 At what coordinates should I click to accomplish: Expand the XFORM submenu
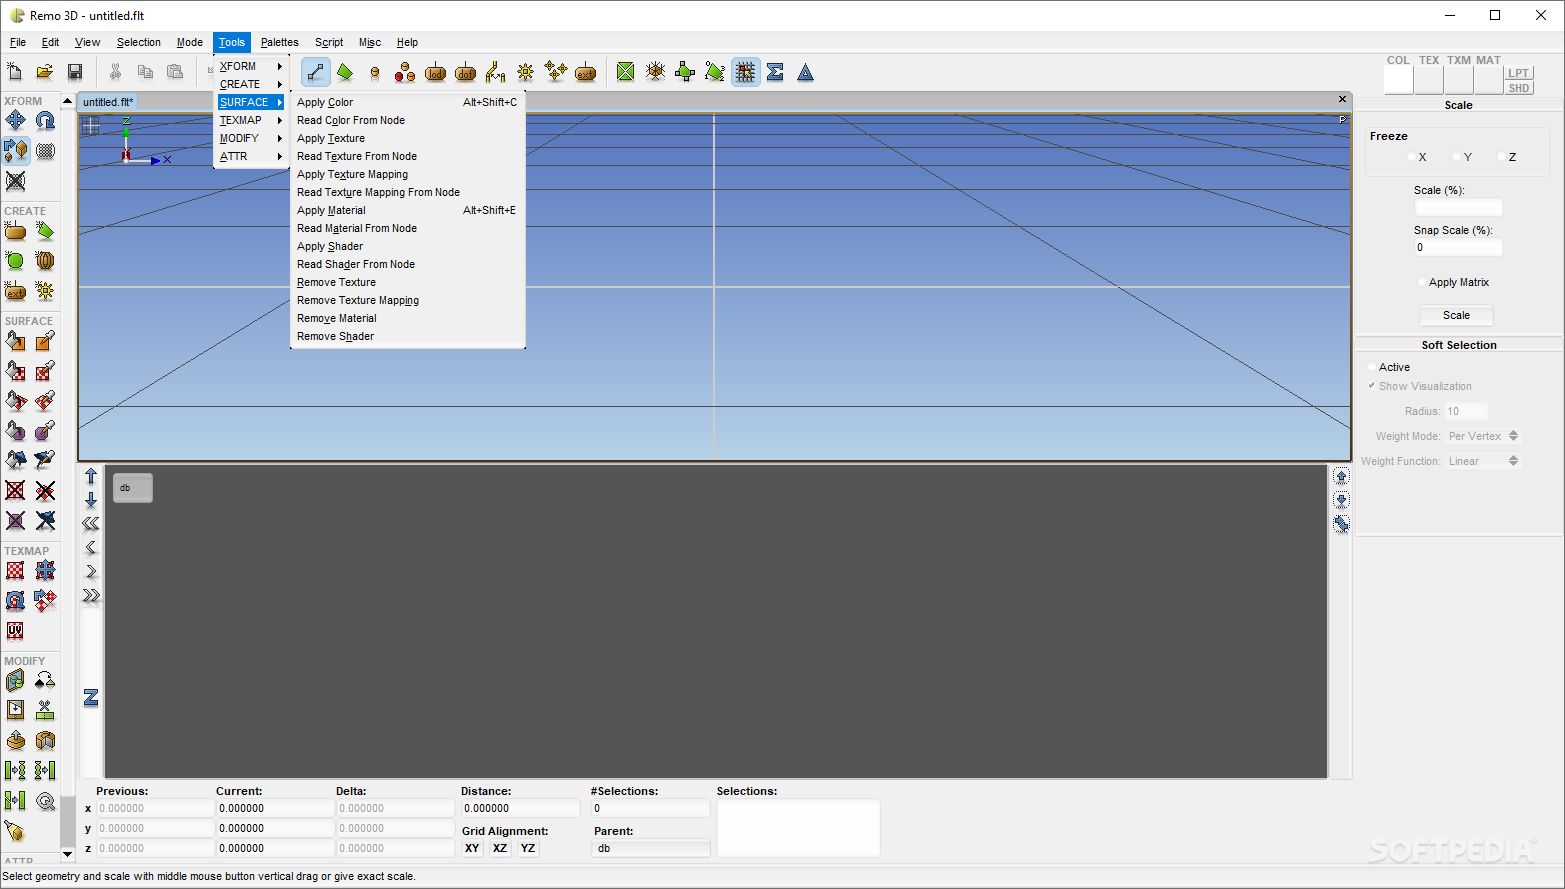[251, 66]
